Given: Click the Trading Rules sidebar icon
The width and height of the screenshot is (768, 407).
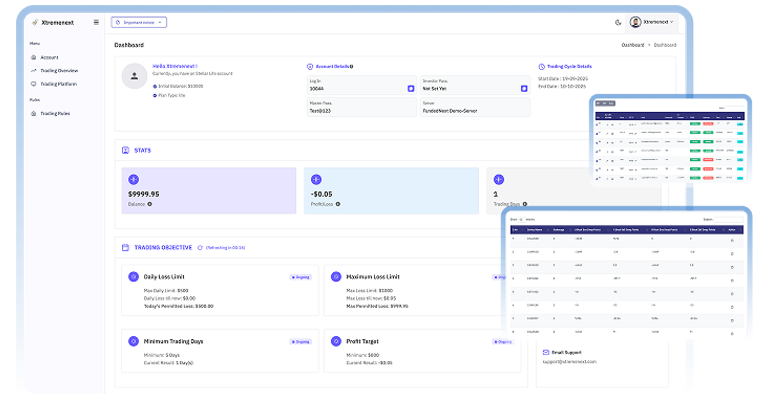Looking at the screenshot, I should click(33, 113).
